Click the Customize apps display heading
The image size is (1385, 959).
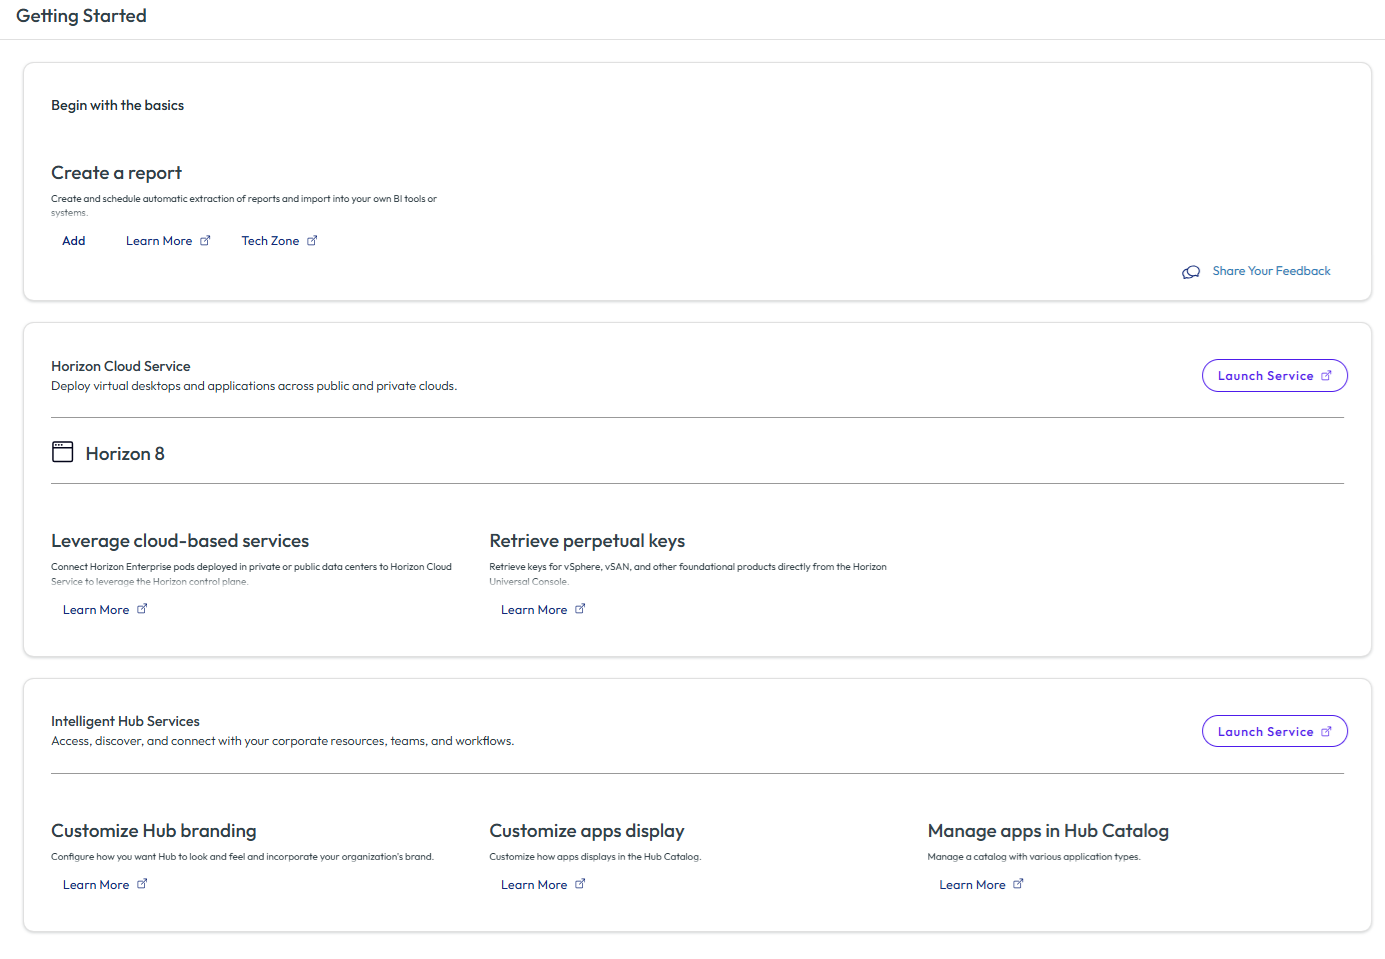pyautogui.click(x=587, y=831)
